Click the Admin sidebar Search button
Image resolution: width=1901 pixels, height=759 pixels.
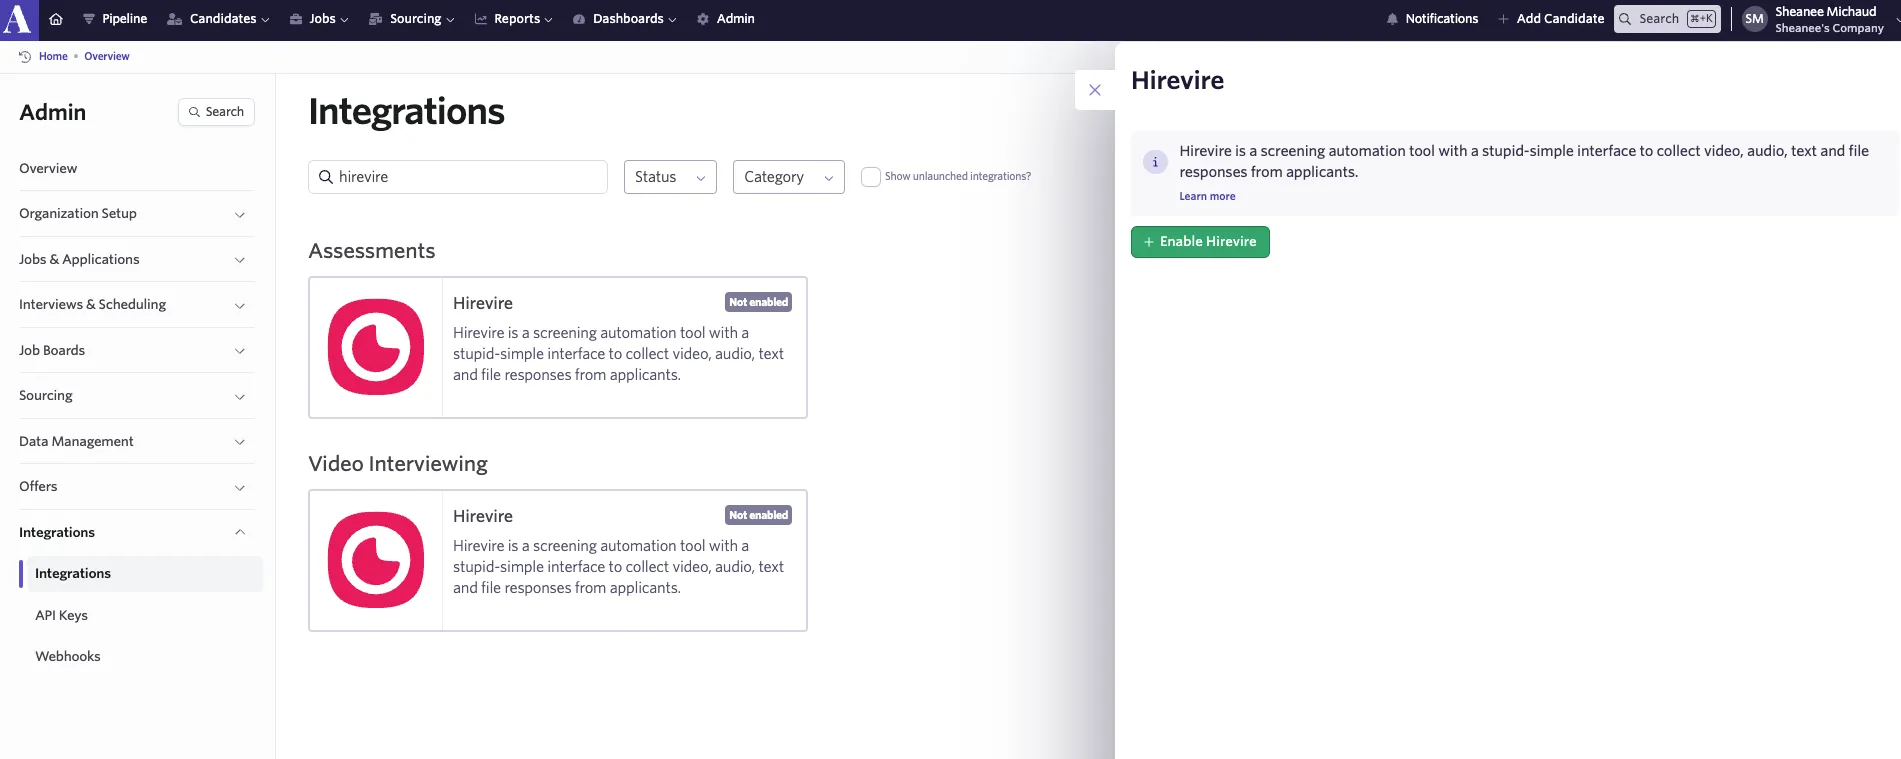pyautogui.click(x=216, y=112)
